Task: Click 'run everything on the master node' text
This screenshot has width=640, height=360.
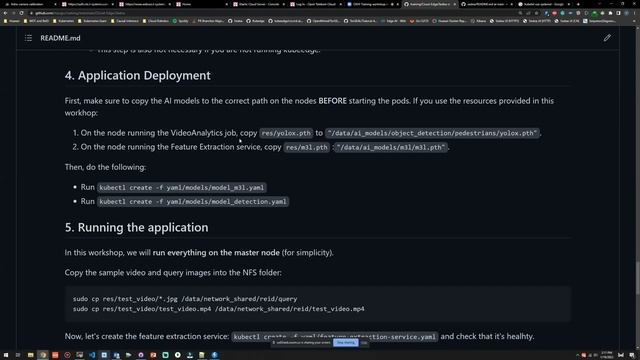Action: click(216, 253)
